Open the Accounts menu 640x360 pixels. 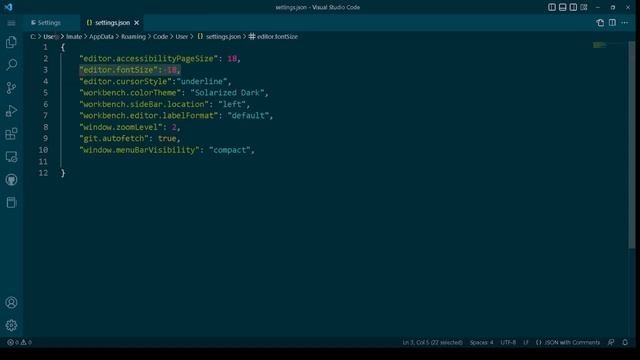point(11,302)
